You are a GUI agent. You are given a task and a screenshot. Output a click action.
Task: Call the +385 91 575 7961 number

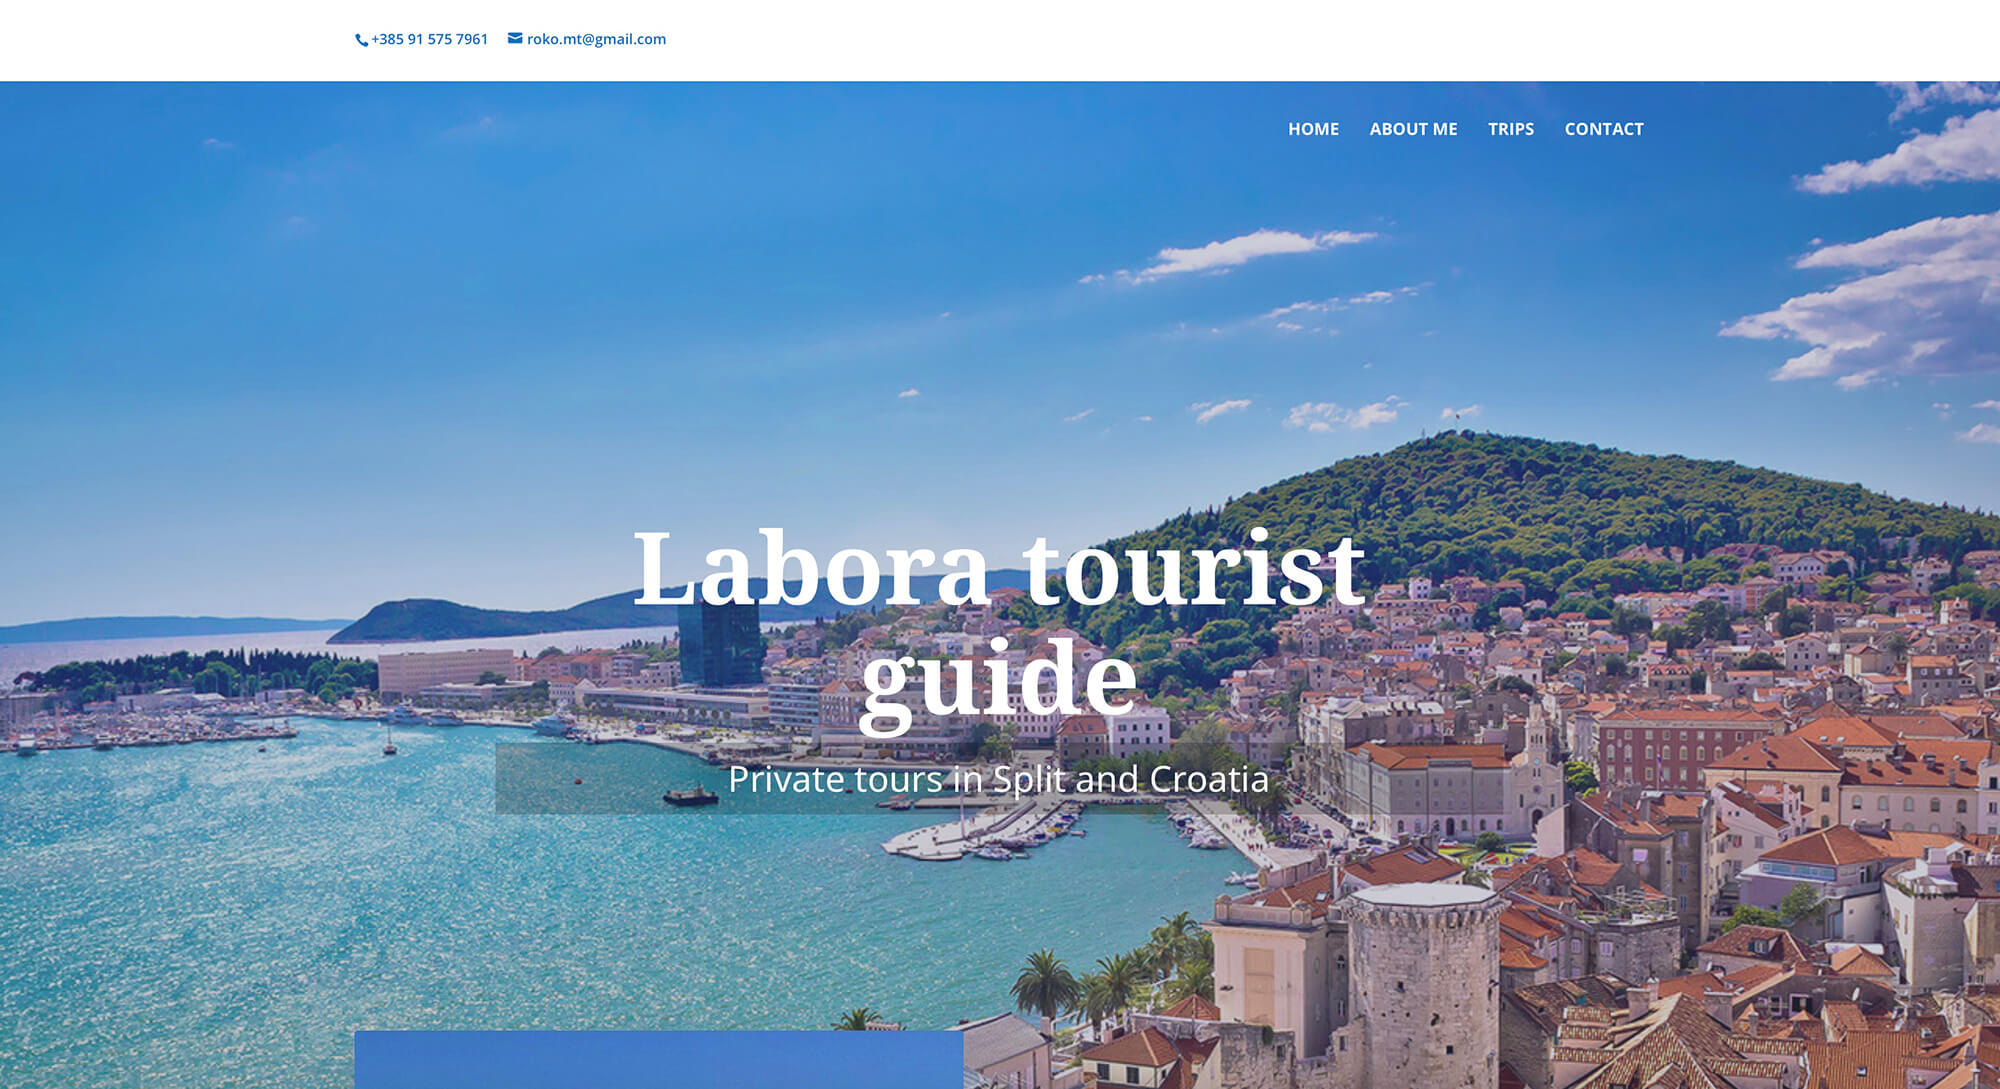tap(429, 39)
